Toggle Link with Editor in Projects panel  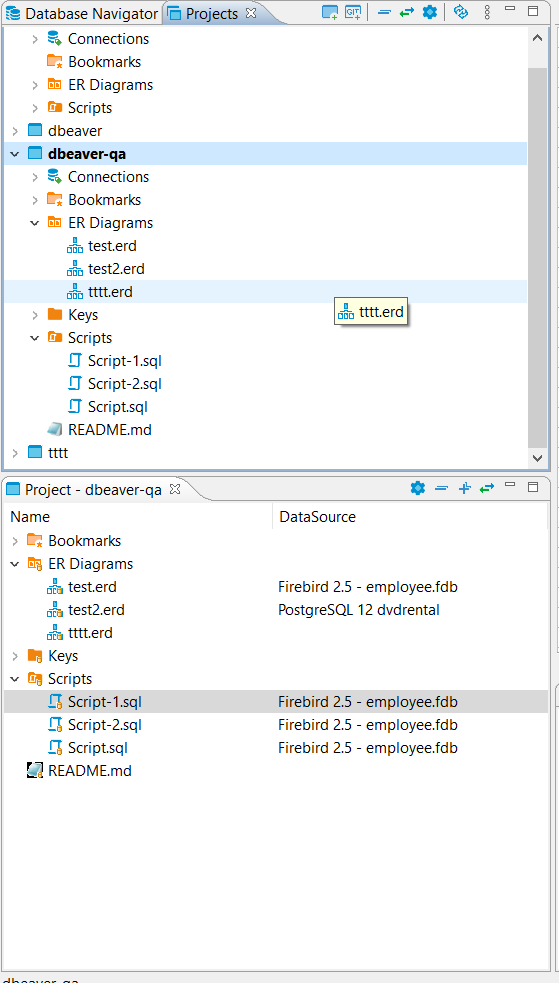[407, 13]
